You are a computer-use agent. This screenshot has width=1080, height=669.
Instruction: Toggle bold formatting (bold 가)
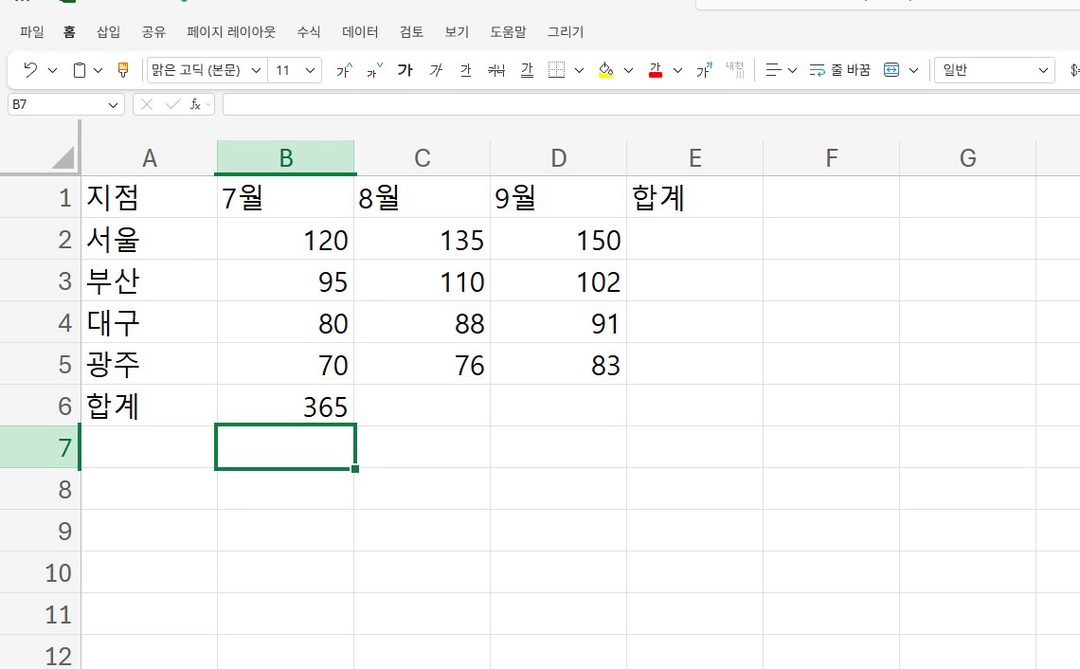coord(405,70)
